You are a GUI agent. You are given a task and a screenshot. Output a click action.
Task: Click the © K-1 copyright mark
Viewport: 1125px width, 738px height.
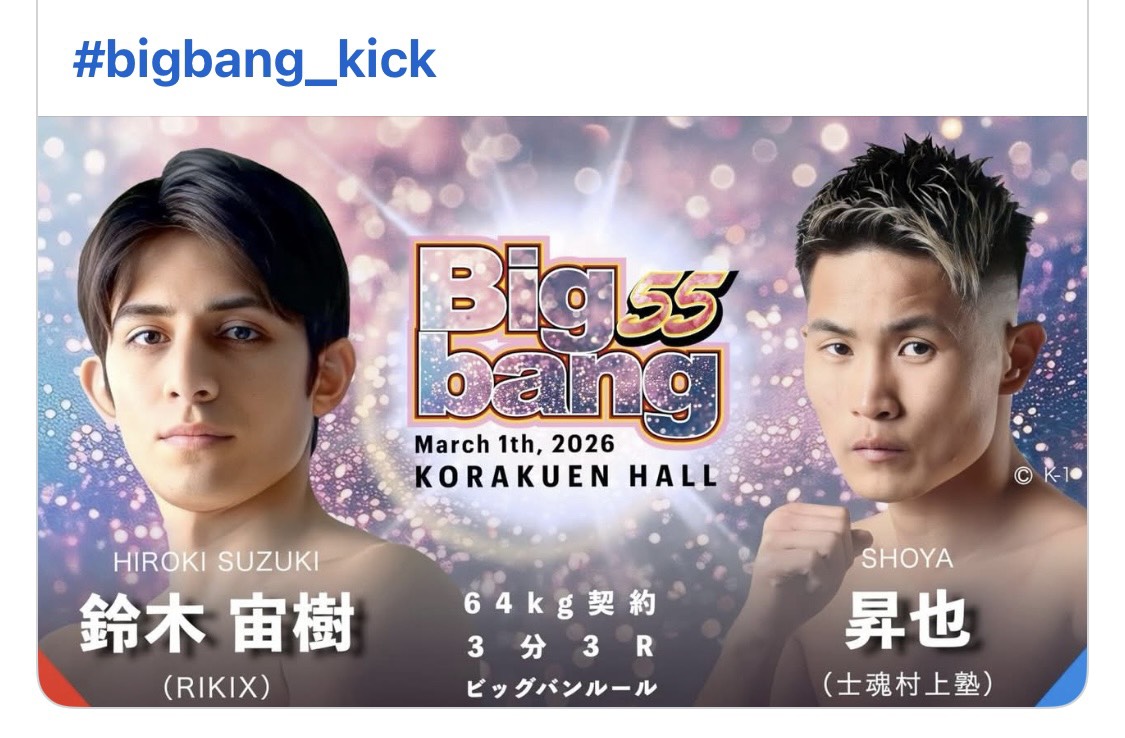click(1046, 476)
